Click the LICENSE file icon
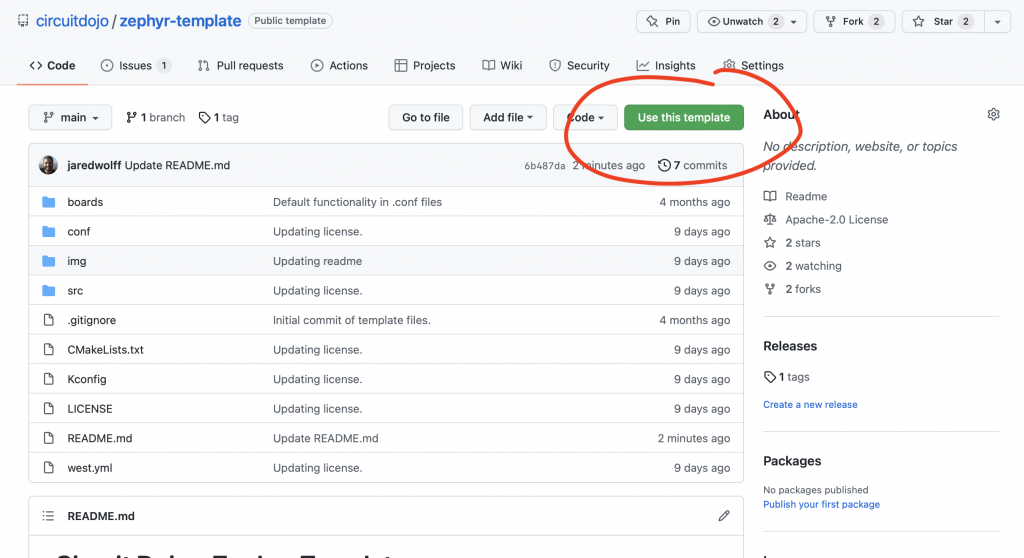Viewport: 1024px width, 558px height. [48, 408]
